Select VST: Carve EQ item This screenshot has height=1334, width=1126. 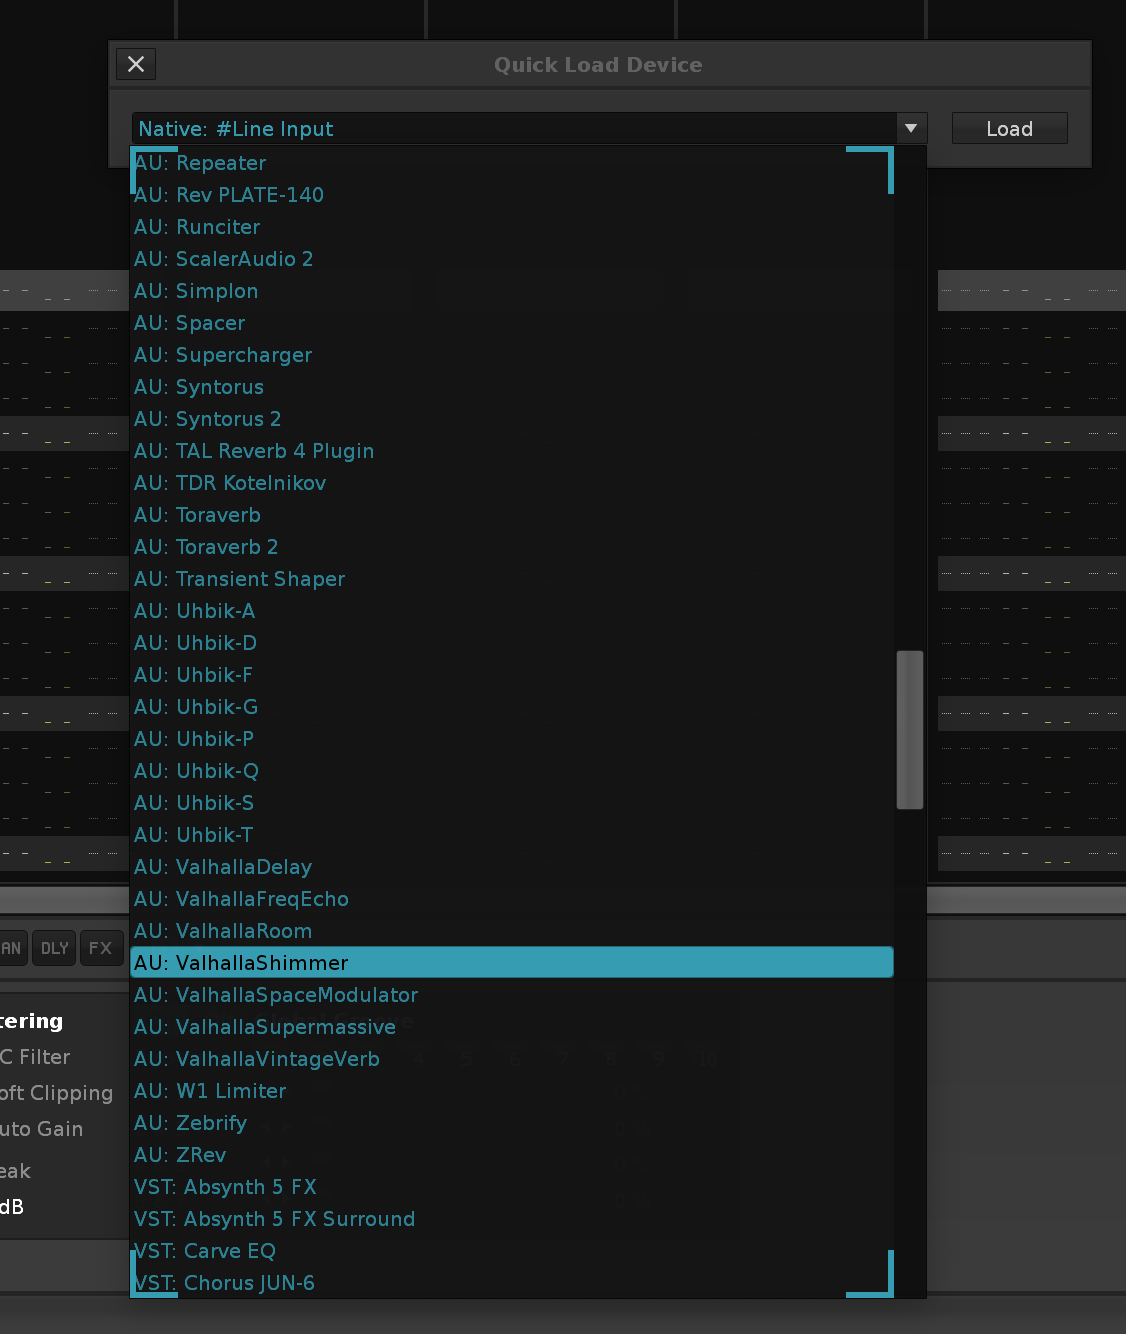click(x=205, y=1251)
